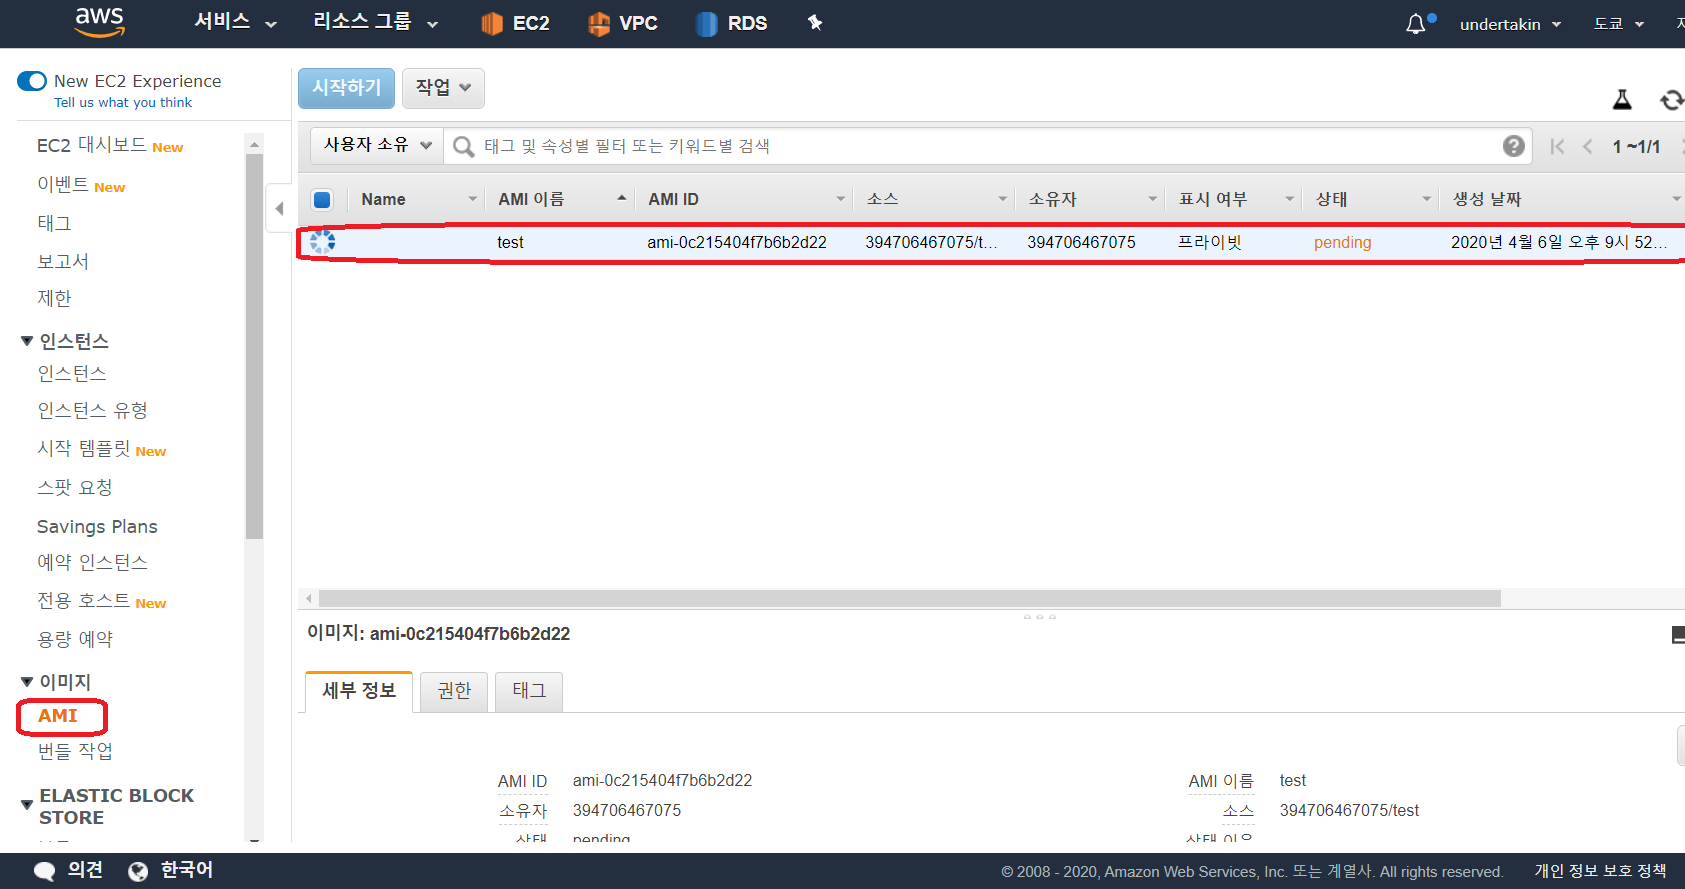Collapse the 인스턴스 sidebar section
Image resolution: width=1685 pixels, height=889 pixels.
coord(27,341)
